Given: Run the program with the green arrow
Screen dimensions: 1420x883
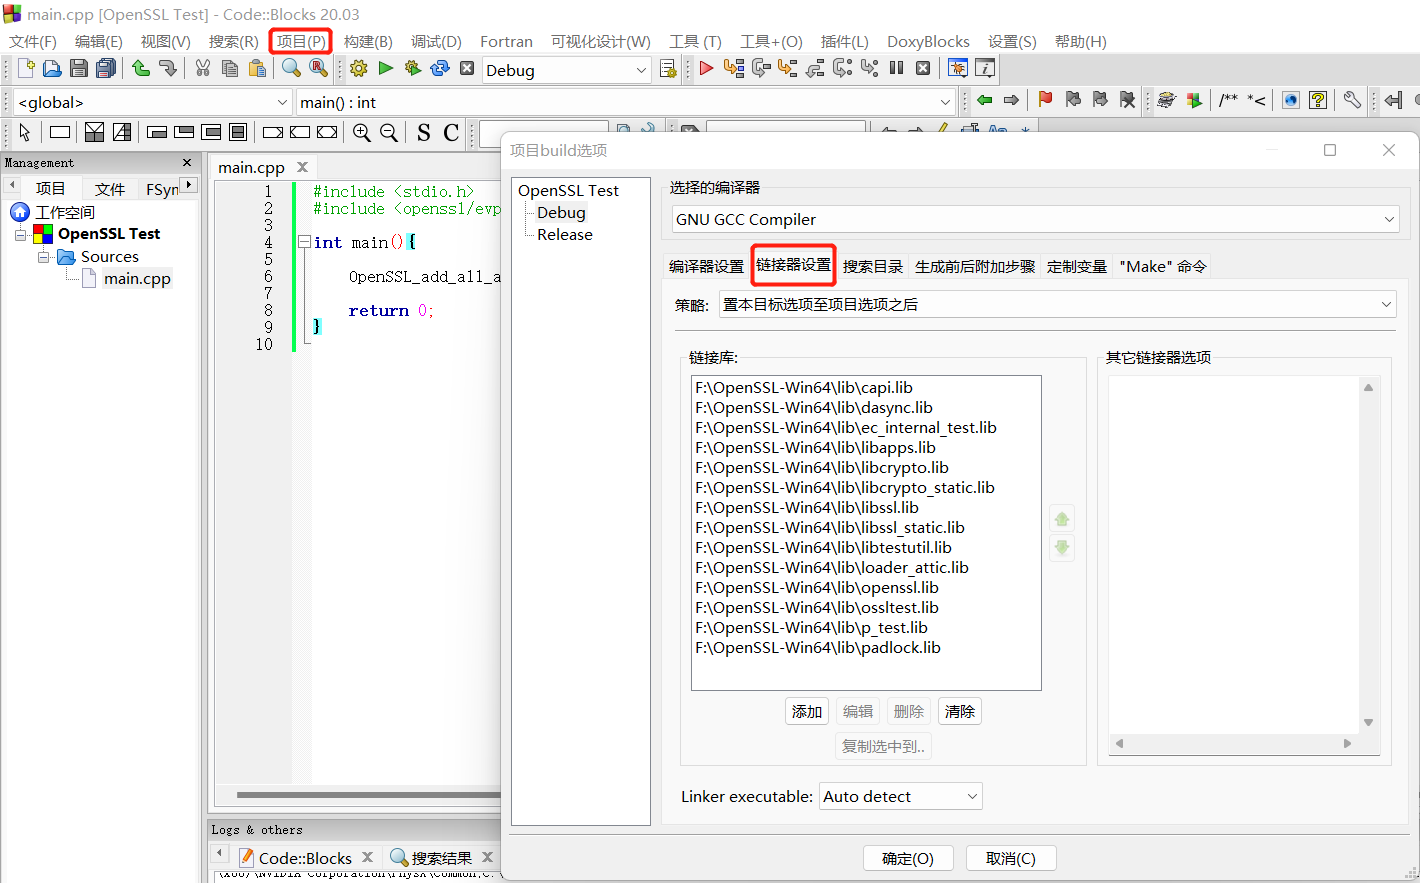Looking at the screenshot, I should coord(386,68).
